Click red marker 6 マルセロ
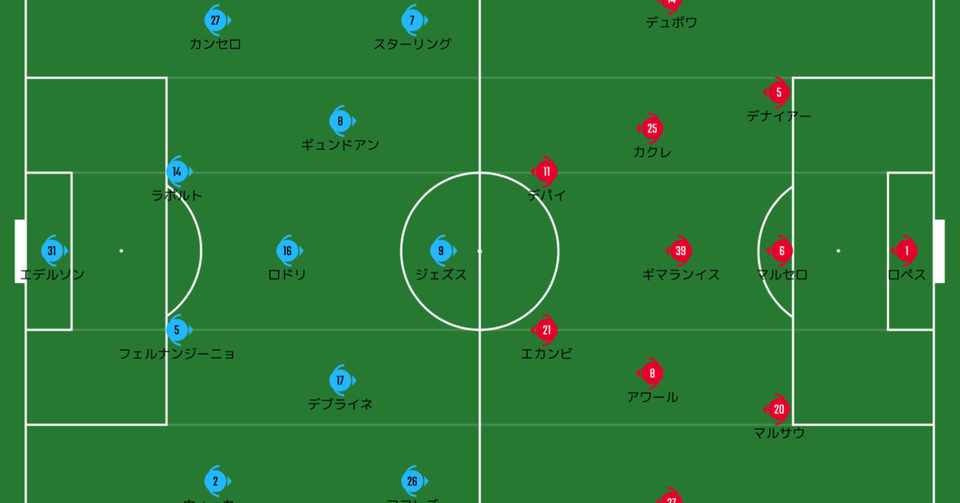 780,250
